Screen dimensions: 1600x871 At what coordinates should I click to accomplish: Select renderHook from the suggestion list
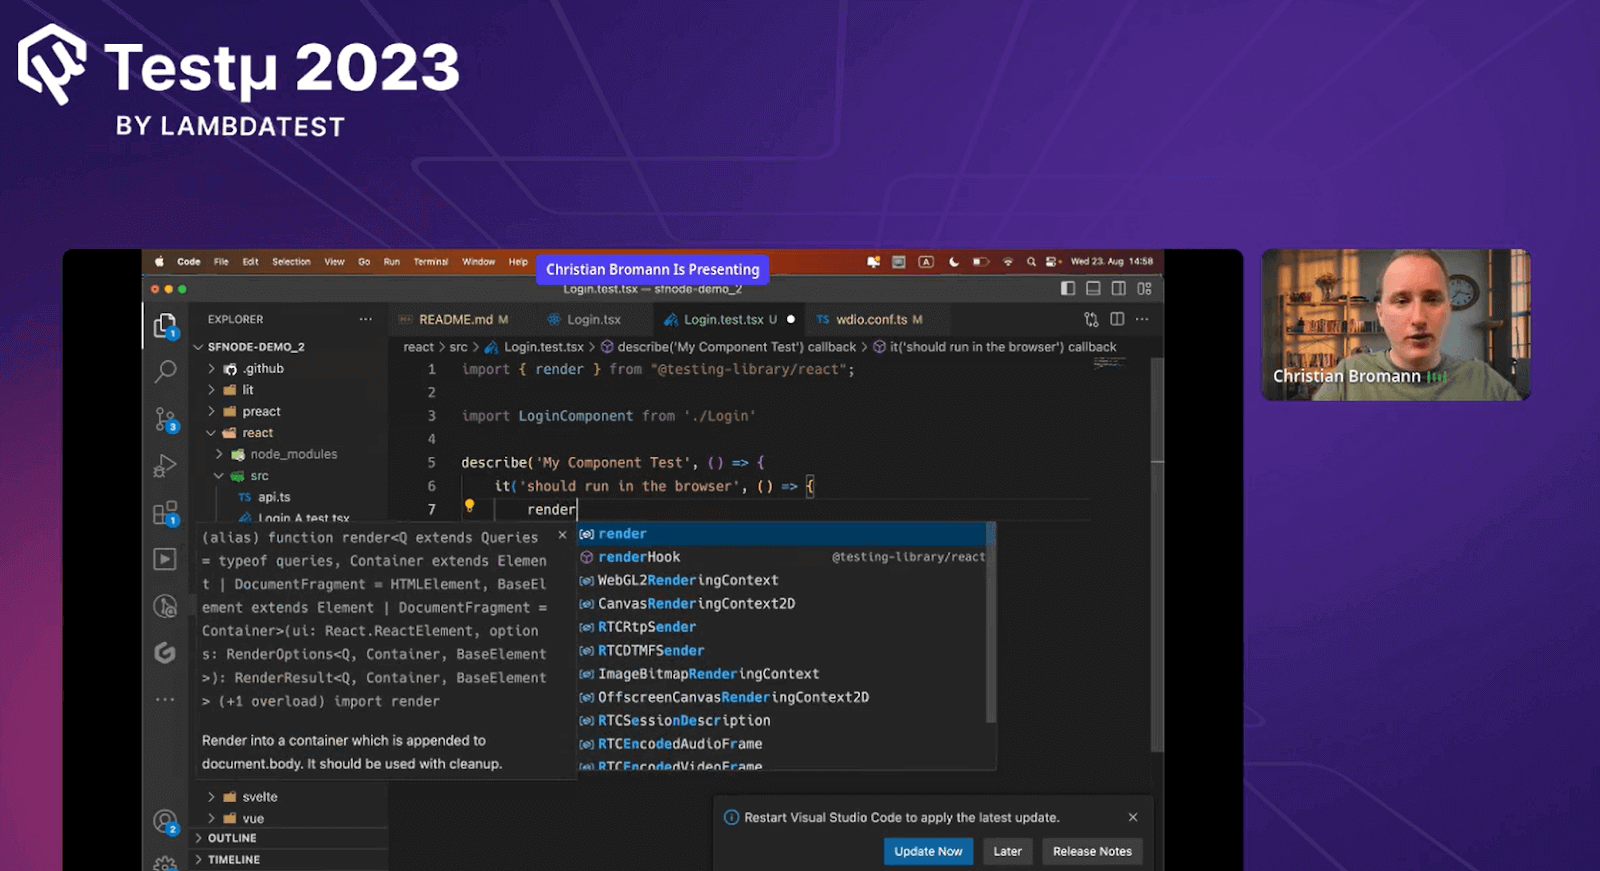tap(639, 557)
